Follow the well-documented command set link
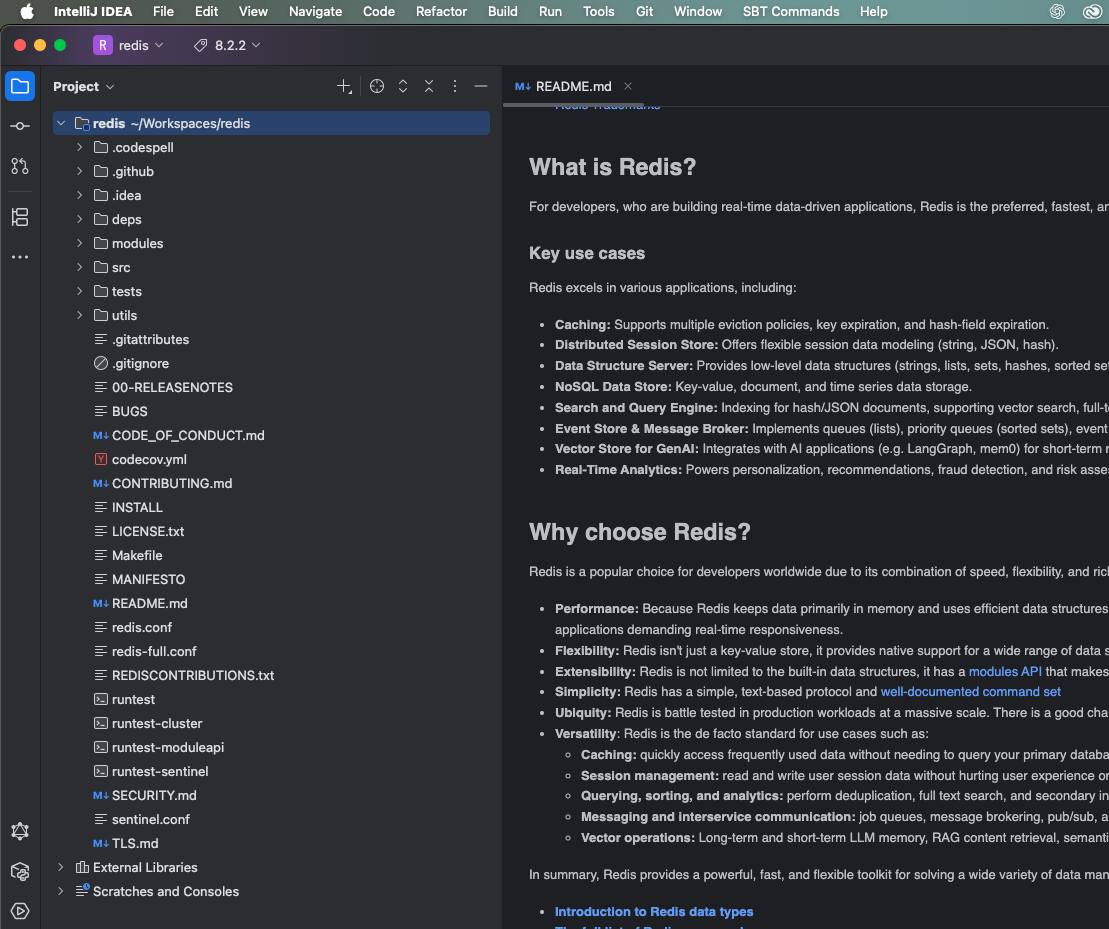 point(970,691)
